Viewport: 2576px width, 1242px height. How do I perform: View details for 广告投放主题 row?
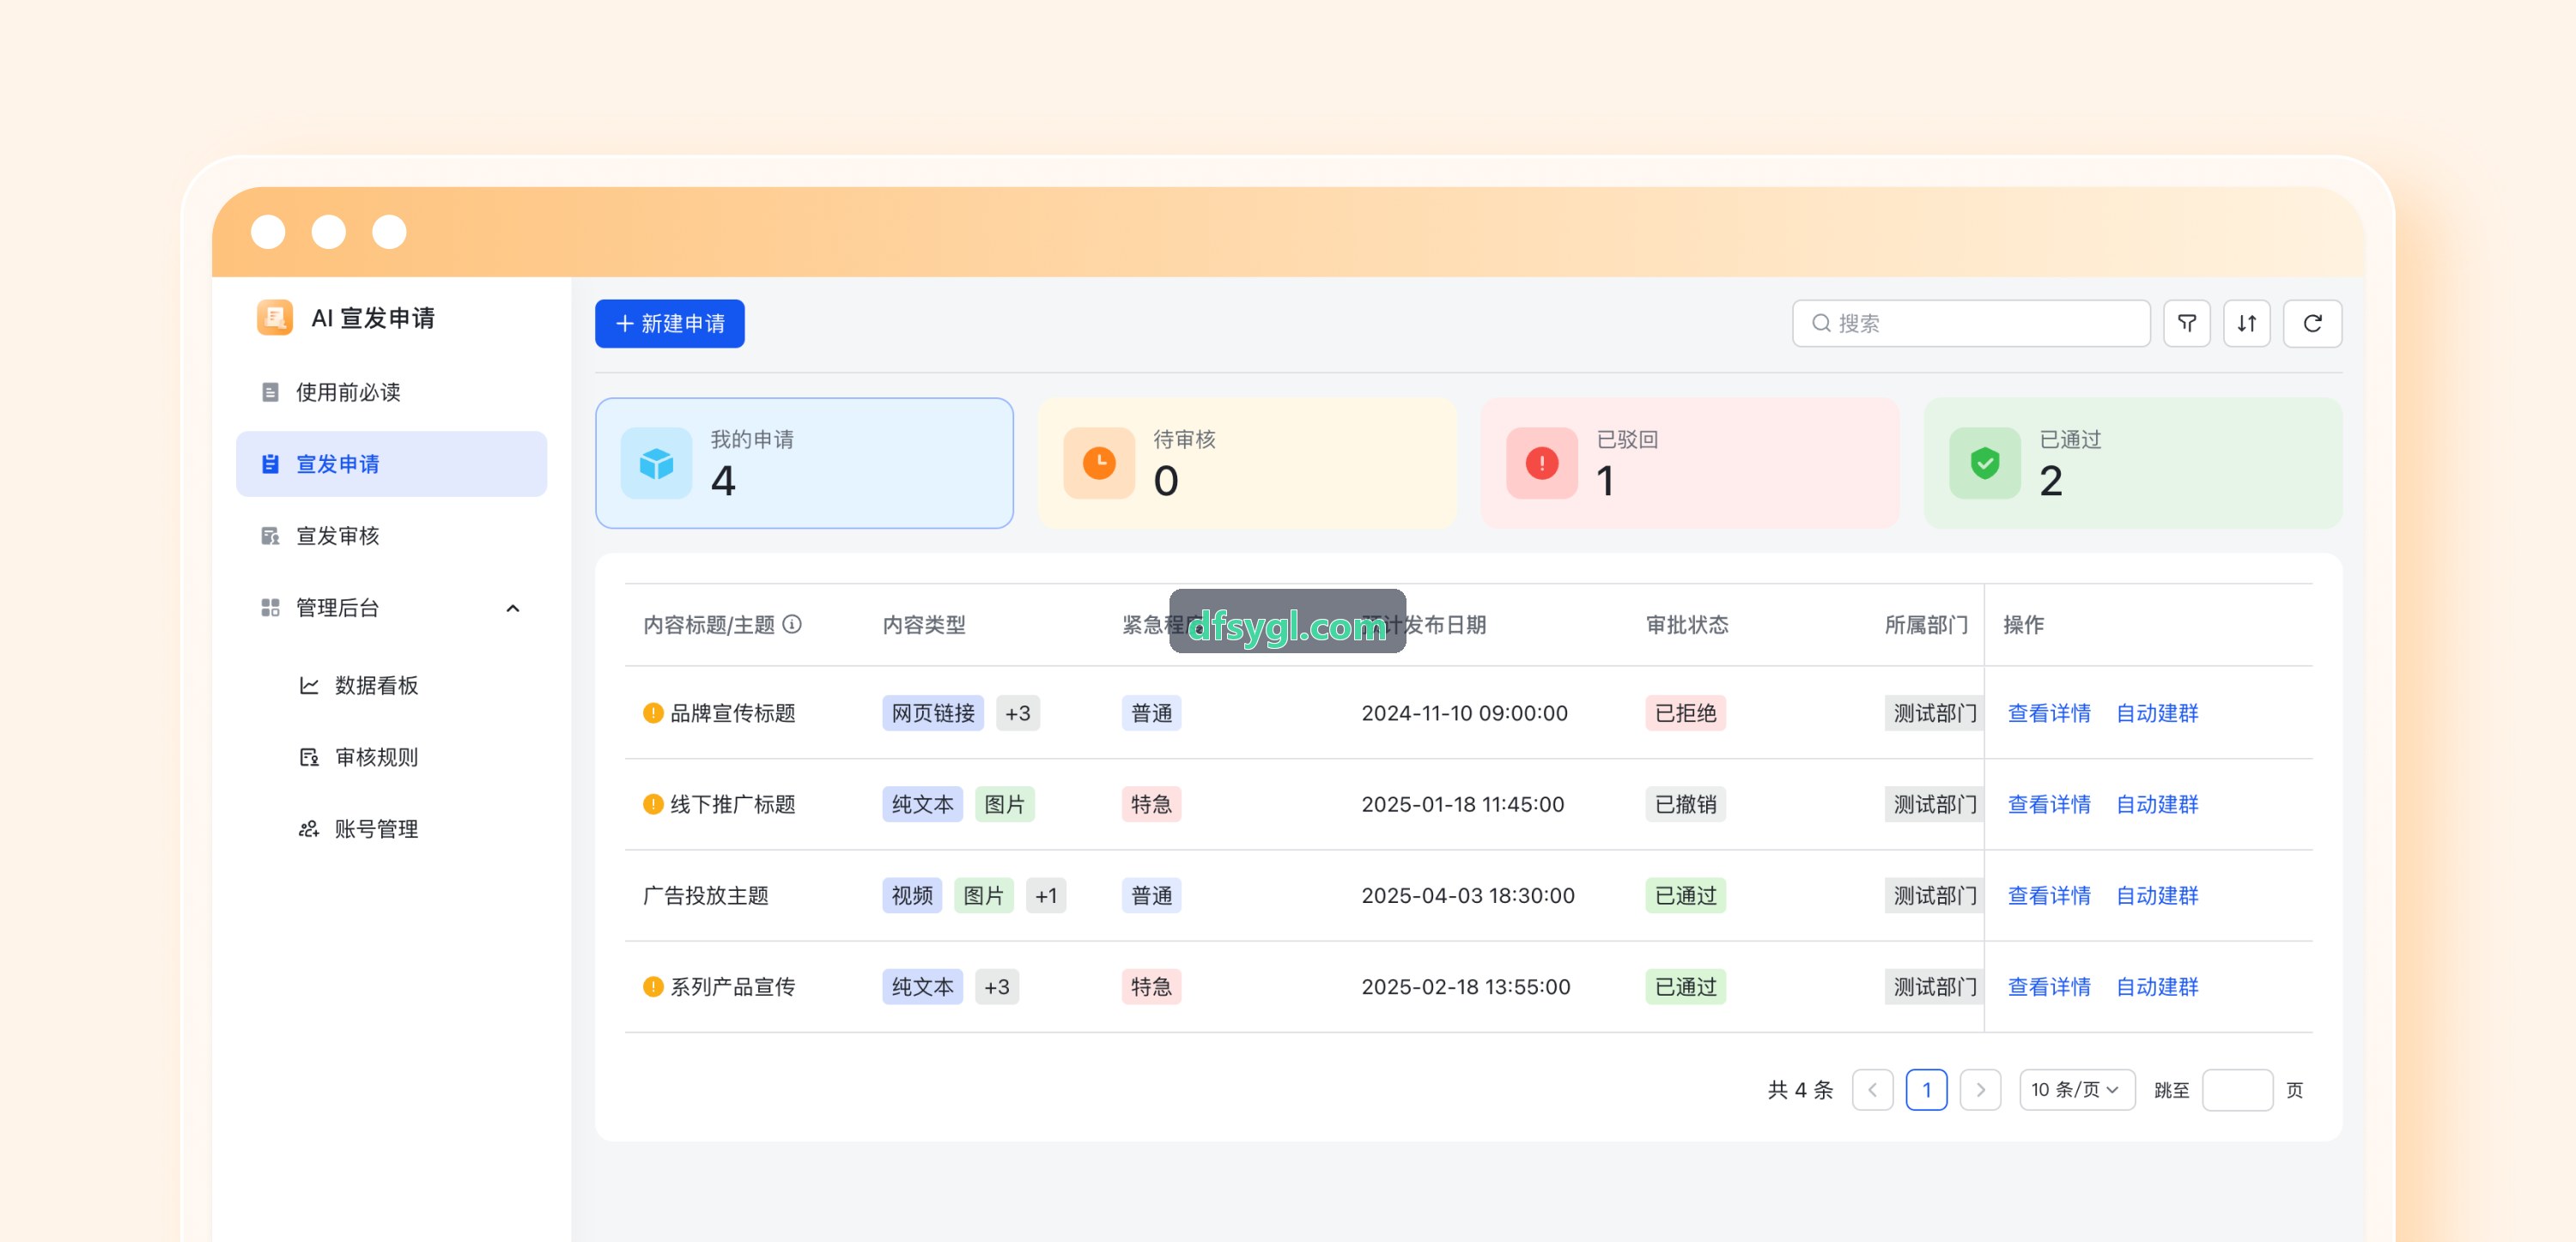point(2048,895)
